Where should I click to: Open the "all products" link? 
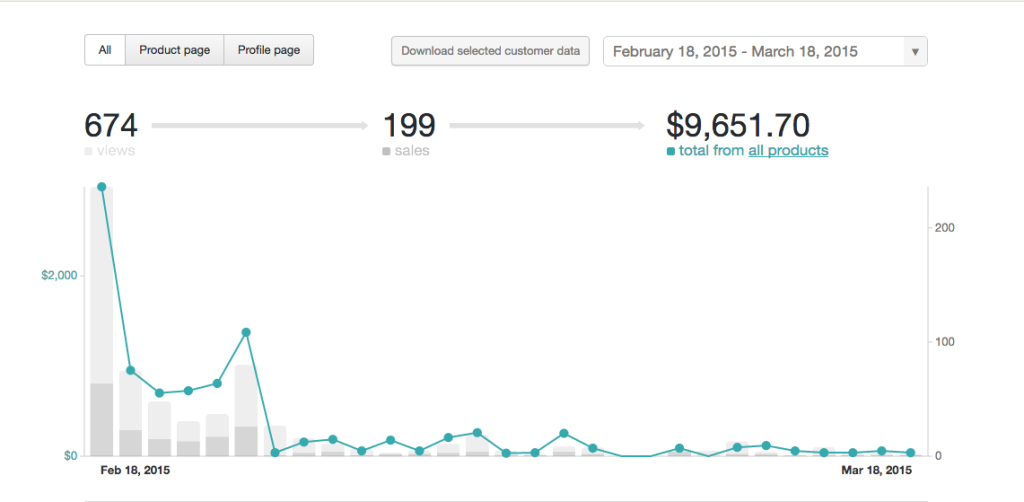(x=788, y=151)
